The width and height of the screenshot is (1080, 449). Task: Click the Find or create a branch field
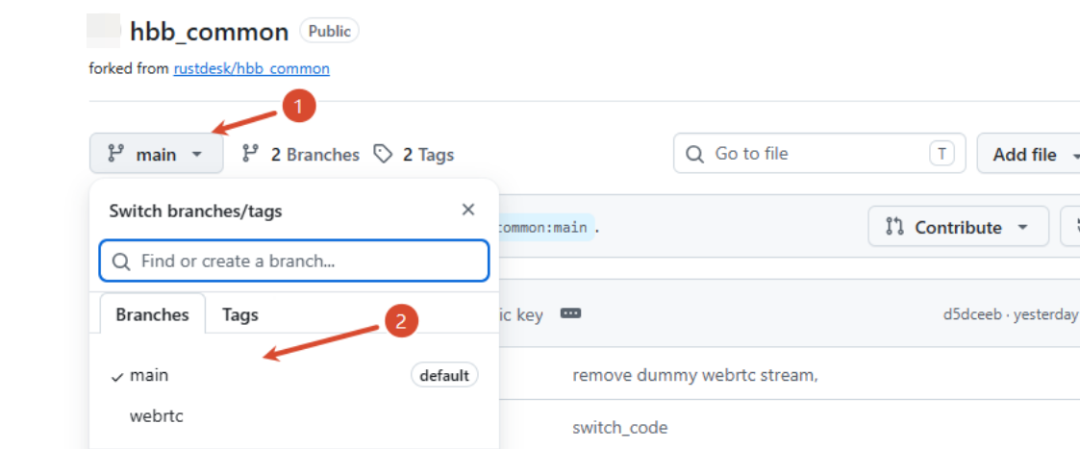tap(294, 261)
